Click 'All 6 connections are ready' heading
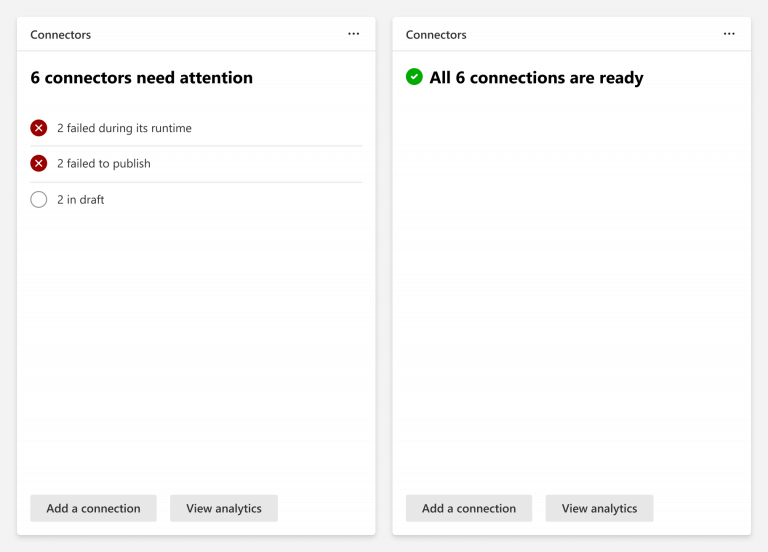The width and height of the screenshot is (768, 552). pyautogui.click(x=536, y=77)
